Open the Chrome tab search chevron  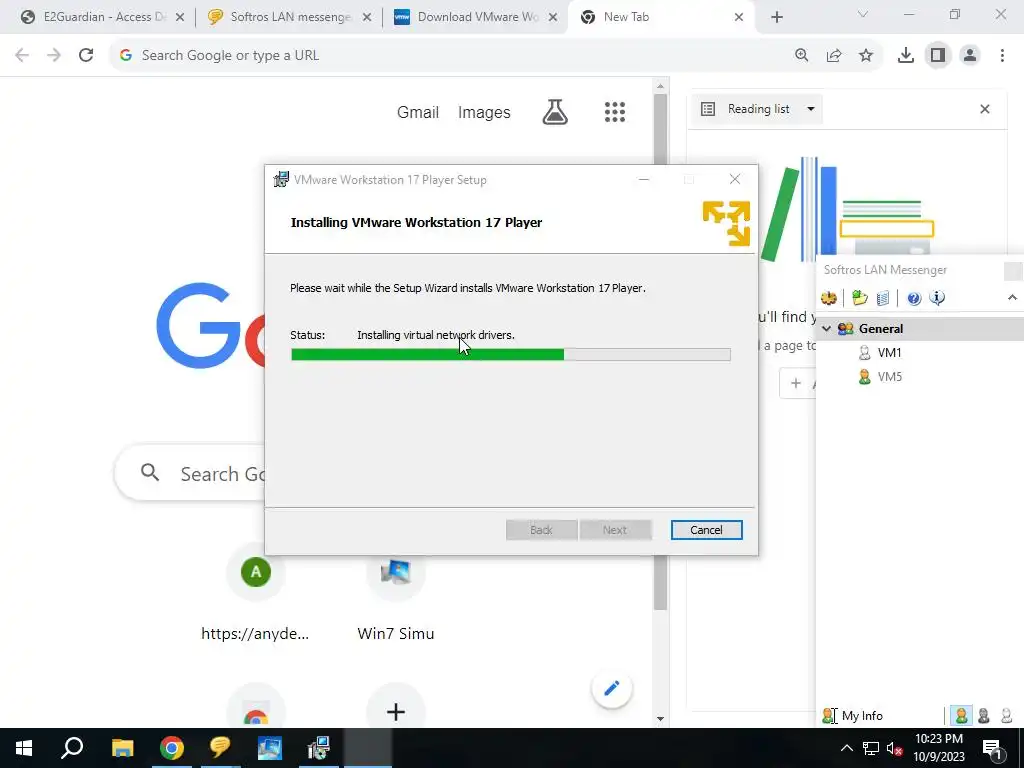click(862, 14)
